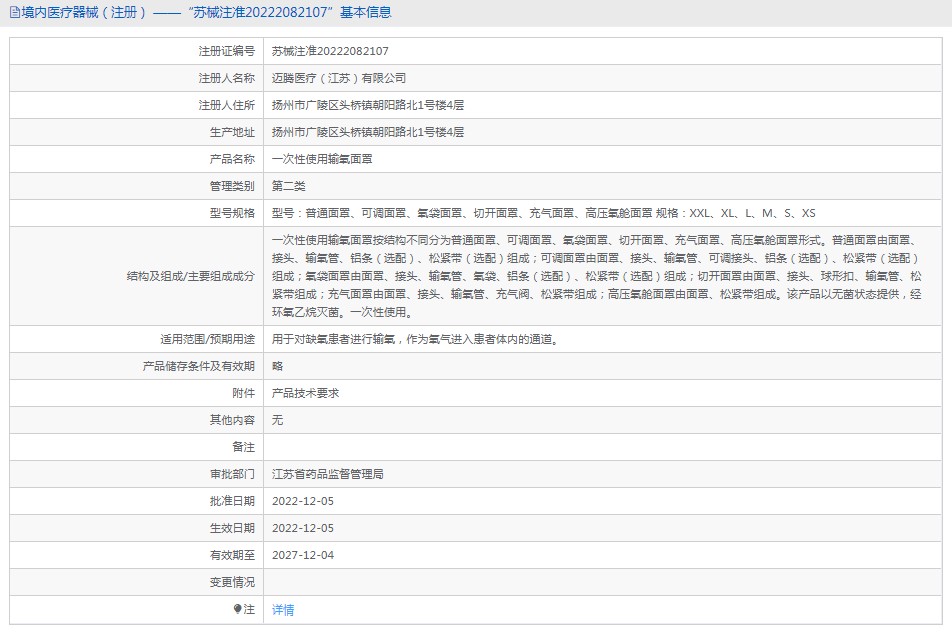Click the 注册人住所 label cell

(x=137, y=105)
